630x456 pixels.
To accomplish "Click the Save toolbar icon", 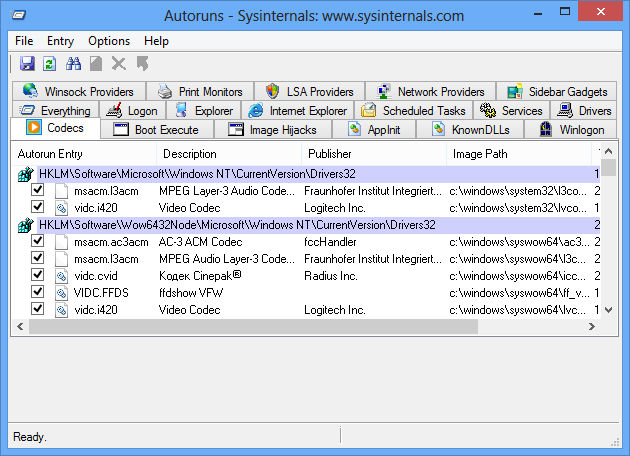I will click(27, 64).
